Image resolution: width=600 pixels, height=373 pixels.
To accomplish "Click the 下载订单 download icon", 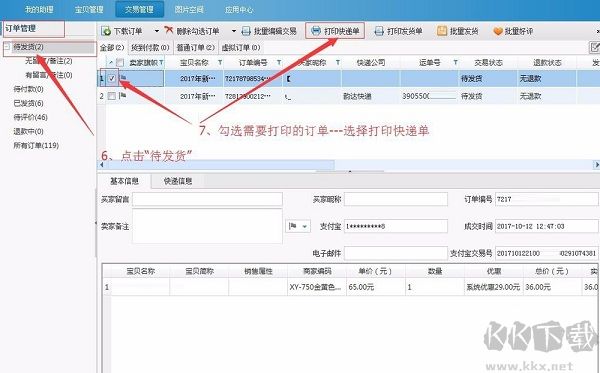I will [106, 31].
